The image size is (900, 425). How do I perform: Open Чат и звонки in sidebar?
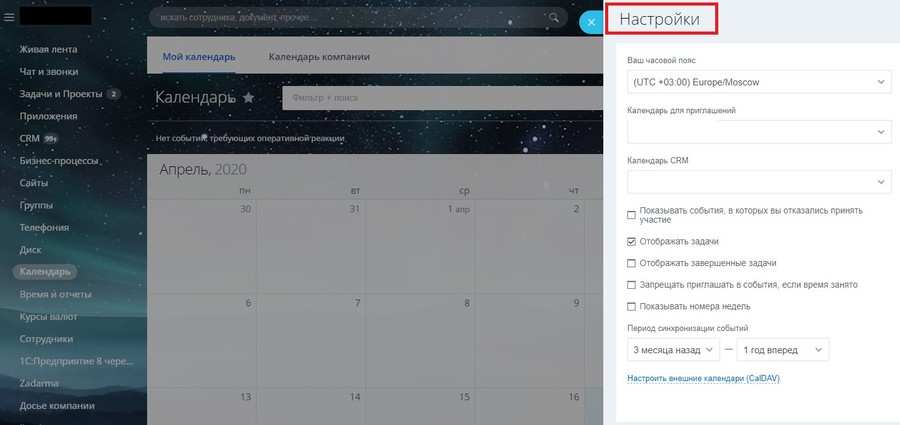[49, 72]
